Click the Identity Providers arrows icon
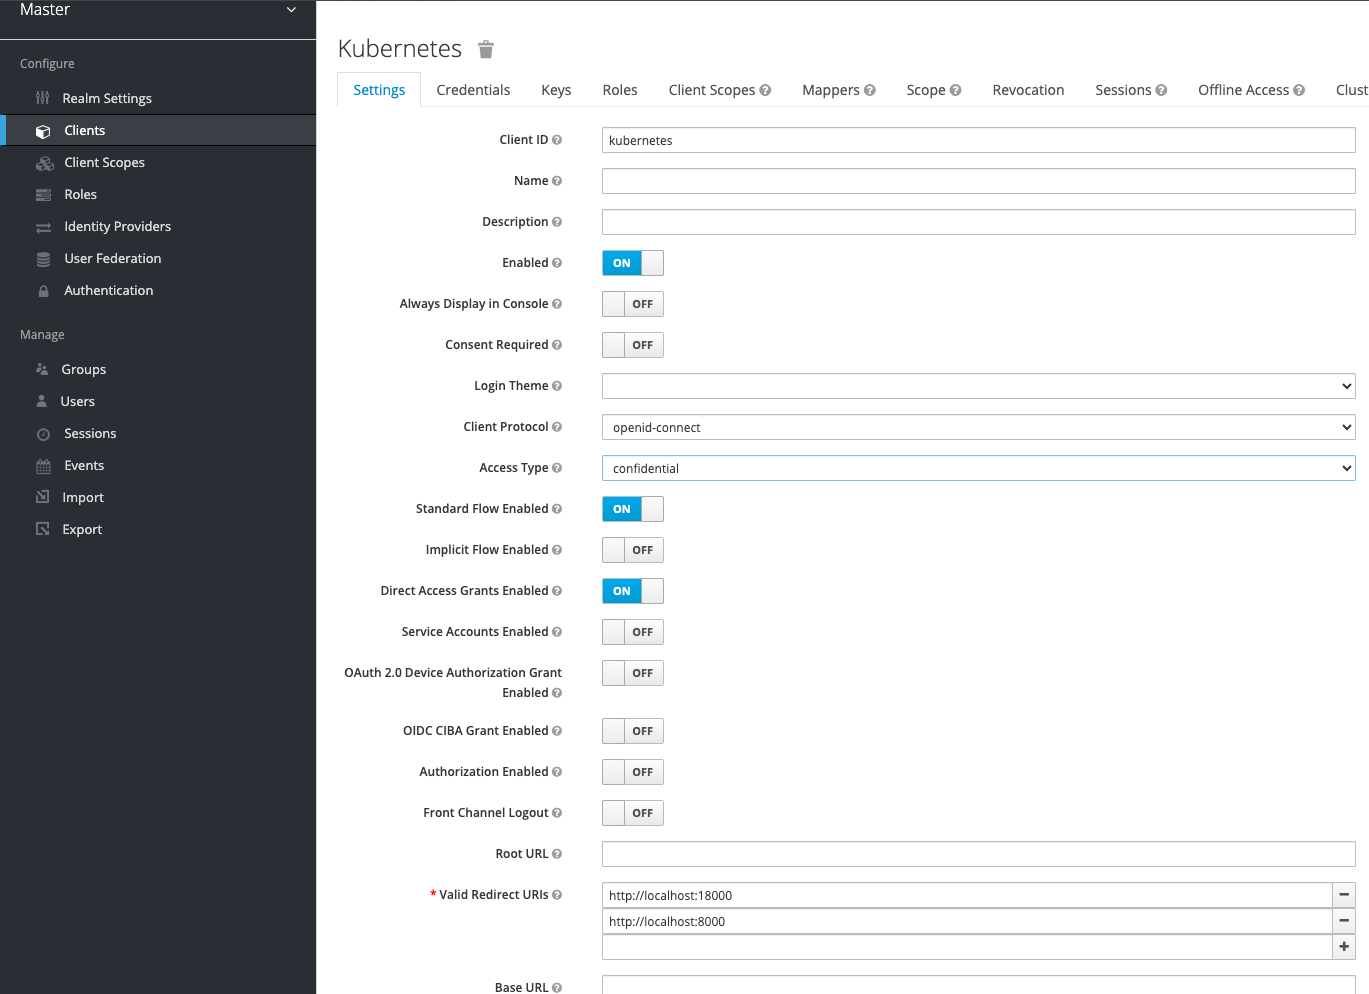This screenshot has height=994, width=1369. 43,227
